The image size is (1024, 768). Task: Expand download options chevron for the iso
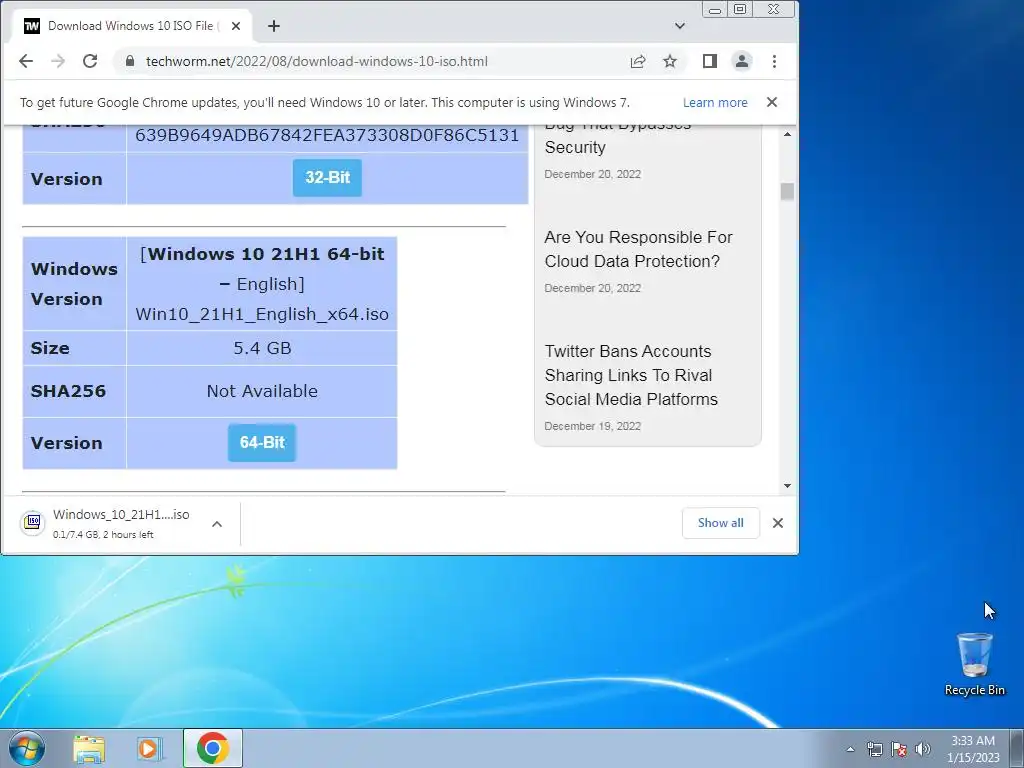pyautogui.click(x=217, y=523)
